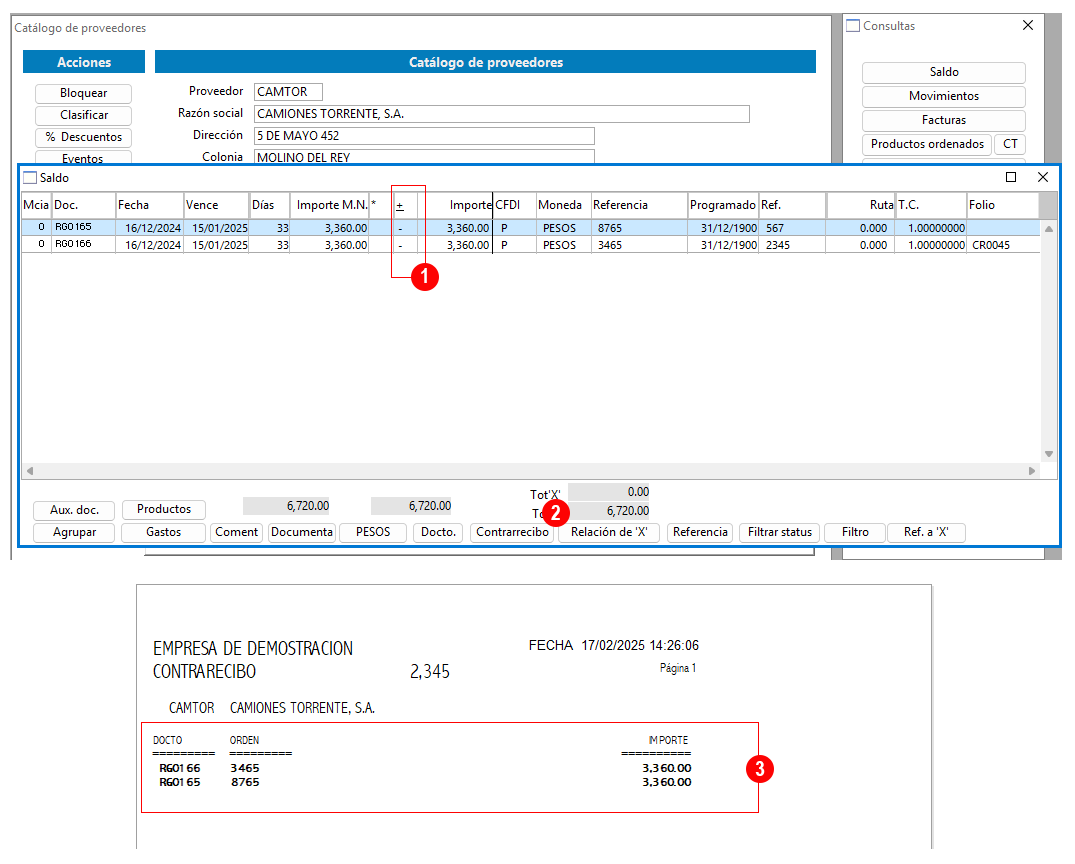The height and width of the screenshot is (864, 1075).
Task: Maximize the Saldo window
Action: 1011,178
